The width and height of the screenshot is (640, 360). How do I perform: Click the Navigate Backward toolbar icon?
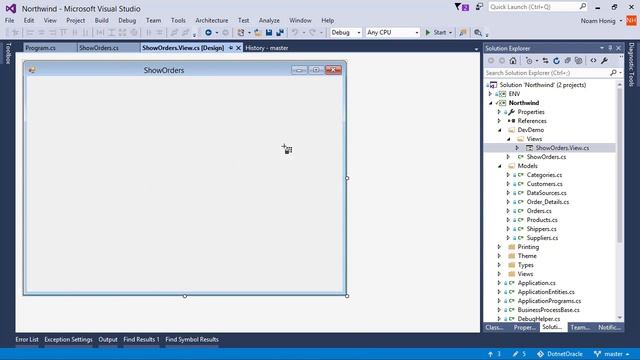pos(208,32)
